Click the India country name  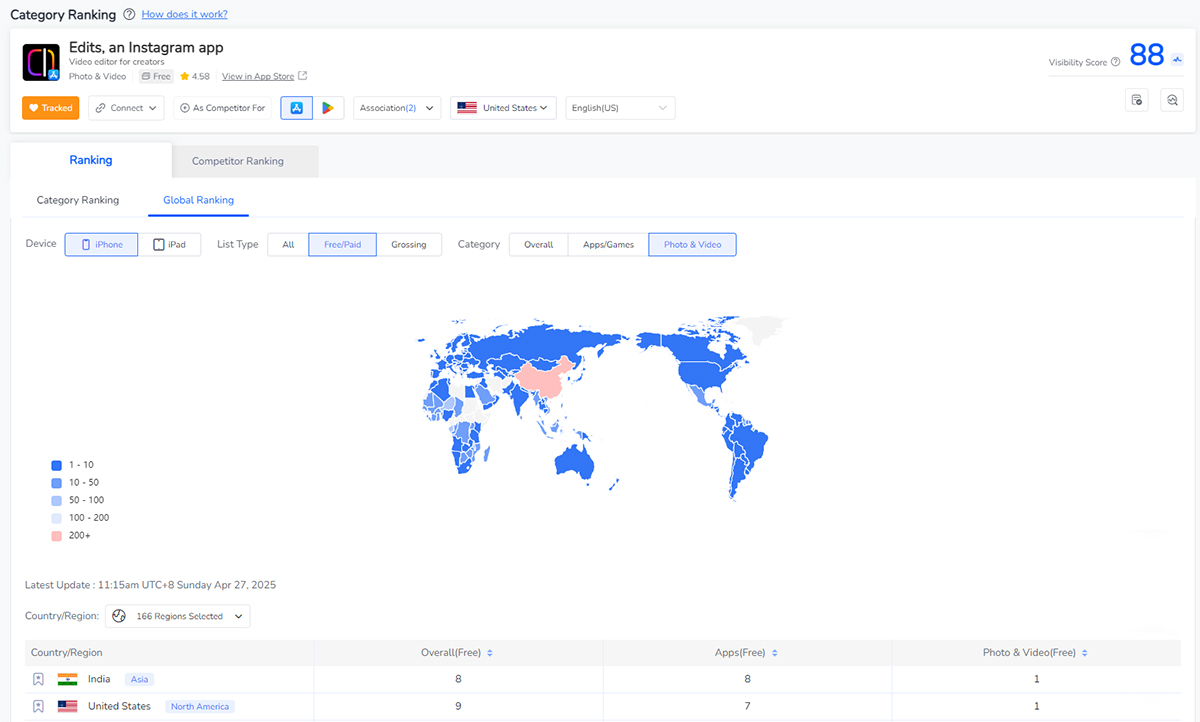(99, 679)
